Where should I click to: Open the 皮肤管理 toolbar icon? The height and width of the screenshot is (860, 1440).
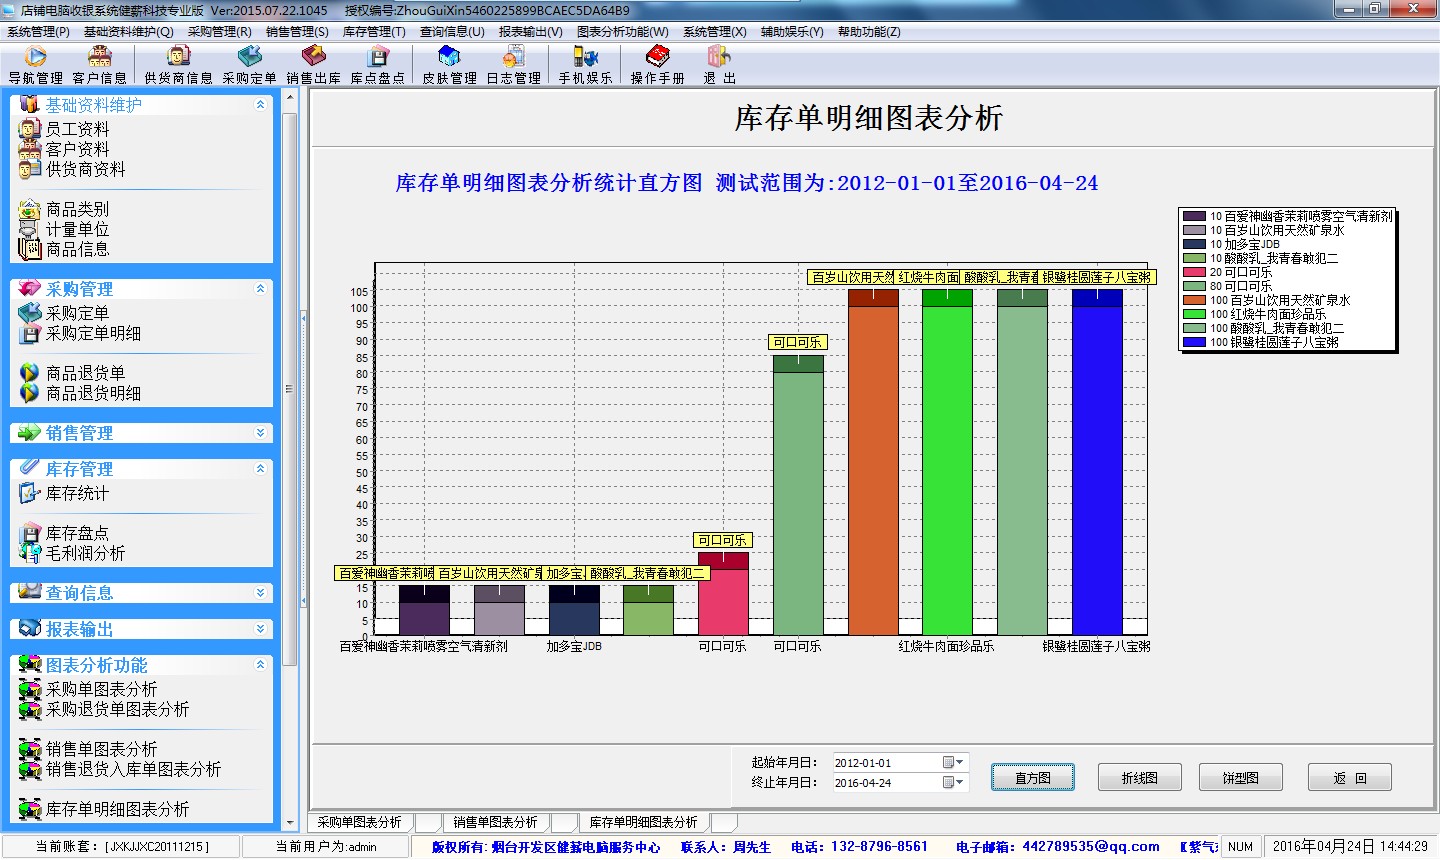pos(449,64)
